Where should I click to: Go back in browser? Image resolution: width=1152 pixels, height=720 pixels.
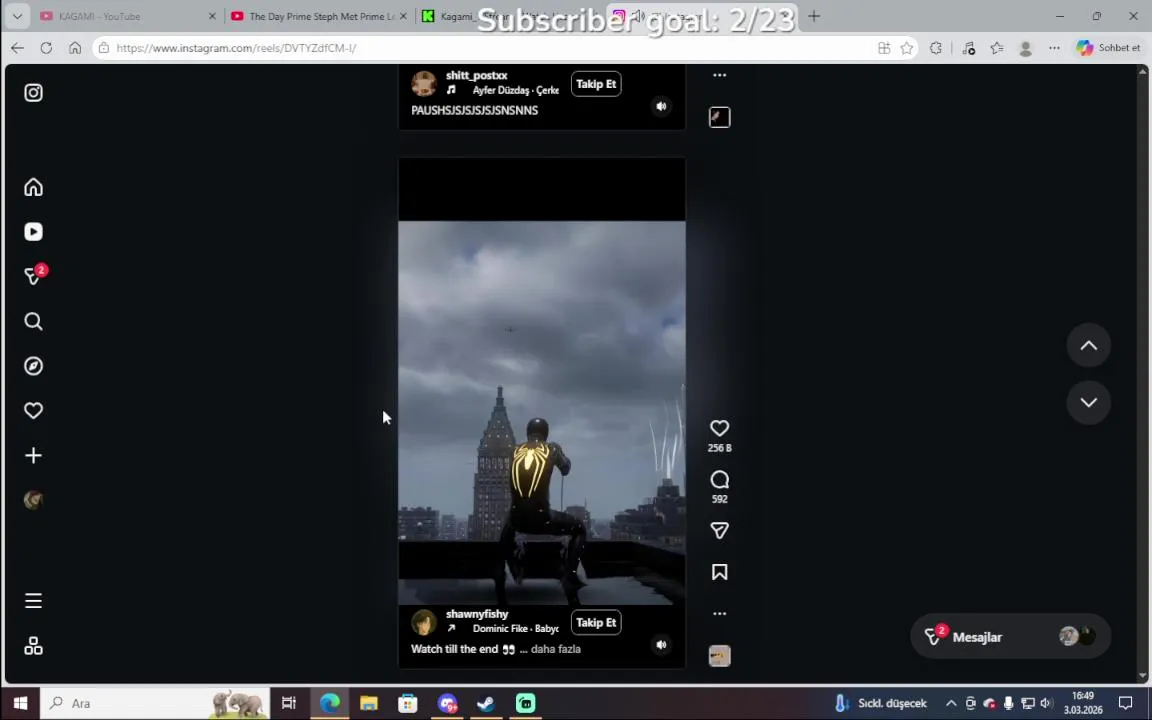pos(17,48)
